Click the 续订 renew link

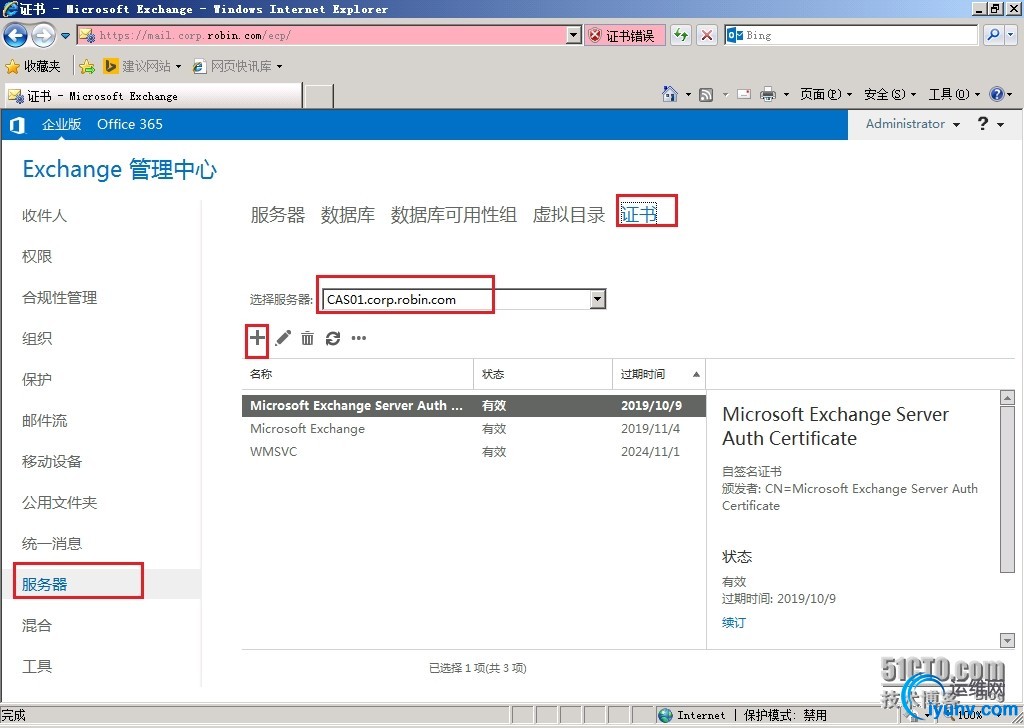pyautogui.click(x=733, y=622)
